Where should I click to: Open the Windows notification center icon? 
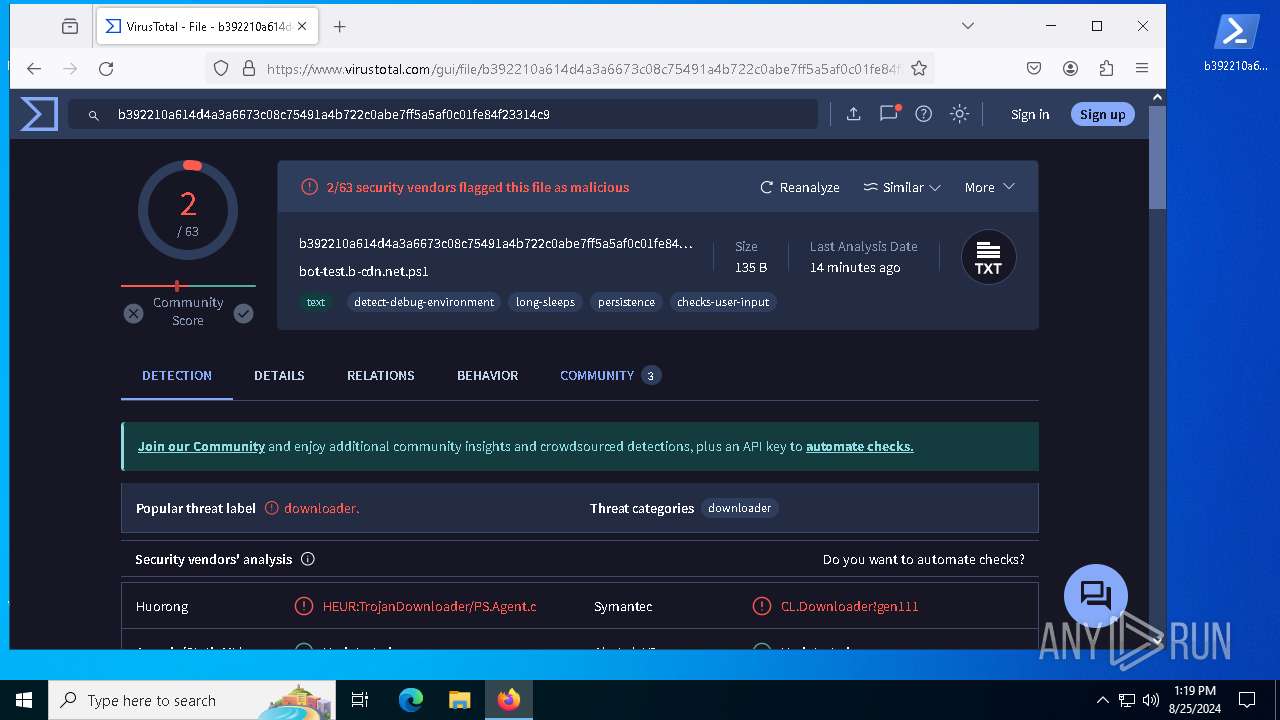(1247, 700)
